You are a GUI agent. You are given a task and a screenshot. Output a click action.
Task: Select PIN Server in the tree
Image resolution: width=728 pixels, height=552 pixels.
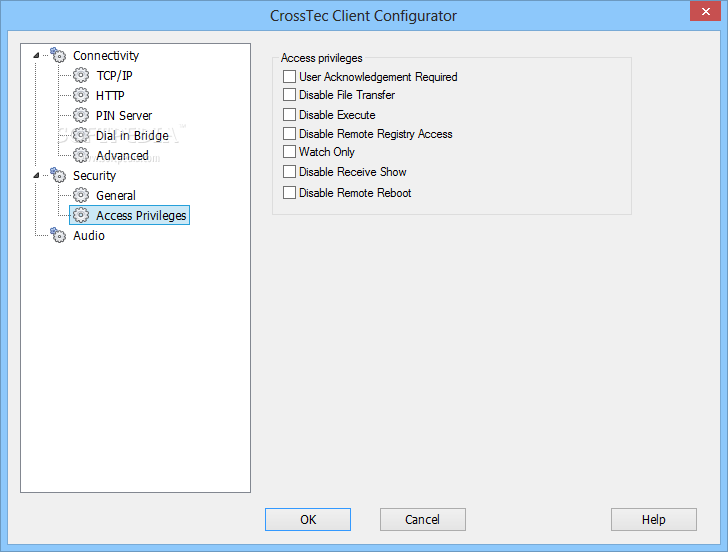click(124, 115)
